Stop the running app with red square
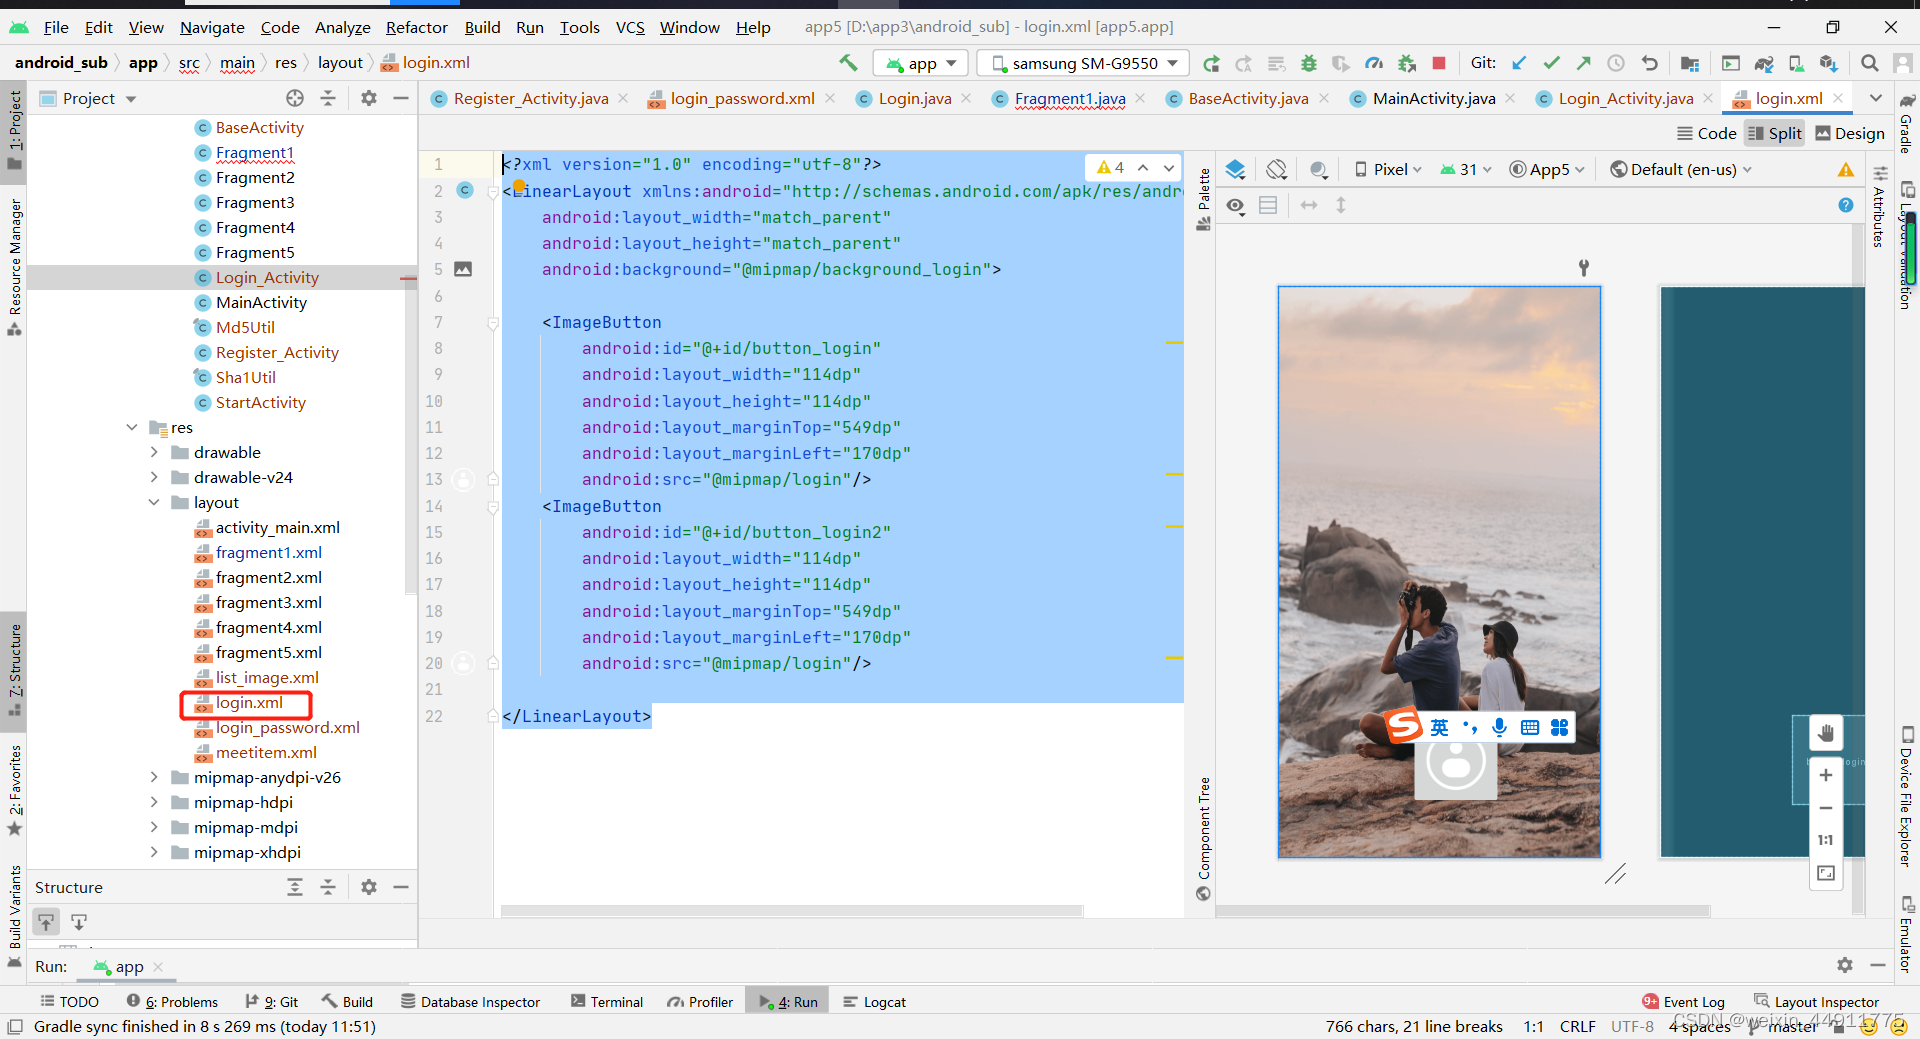Screen dimensions: 1920x1039 pyautogui.click(x=1439, y=63)
